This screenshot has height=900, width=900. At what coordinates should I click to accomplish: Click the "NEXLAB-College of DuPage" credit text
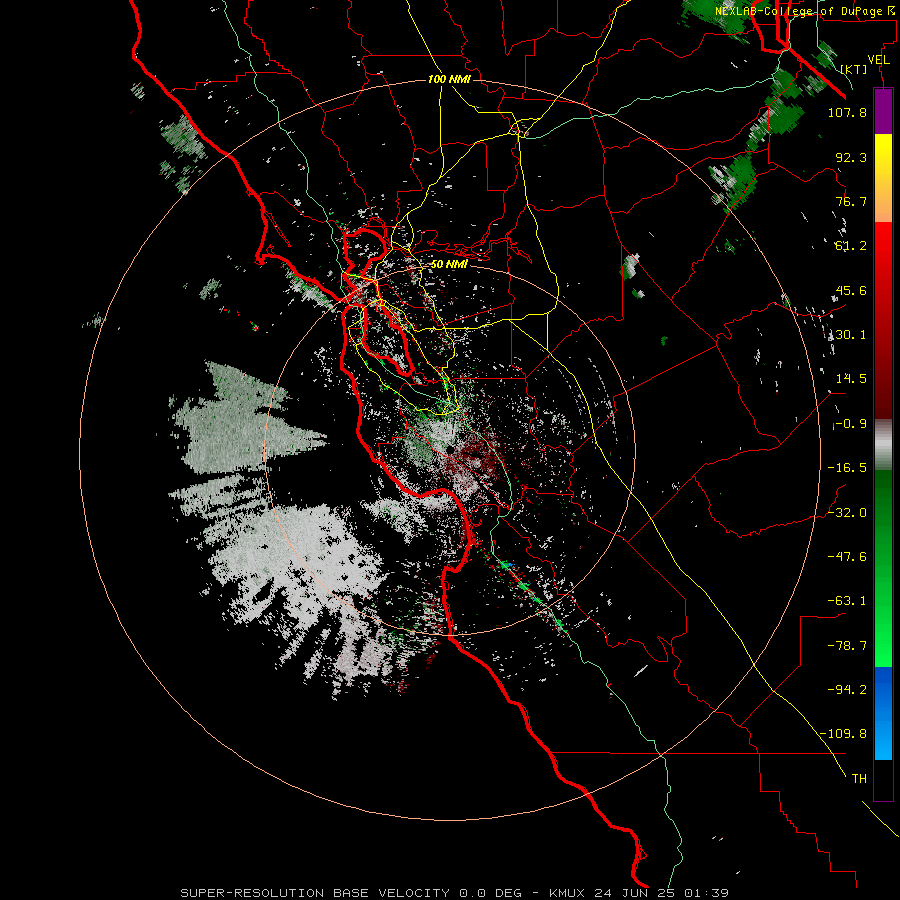click(x=798, y=11)
